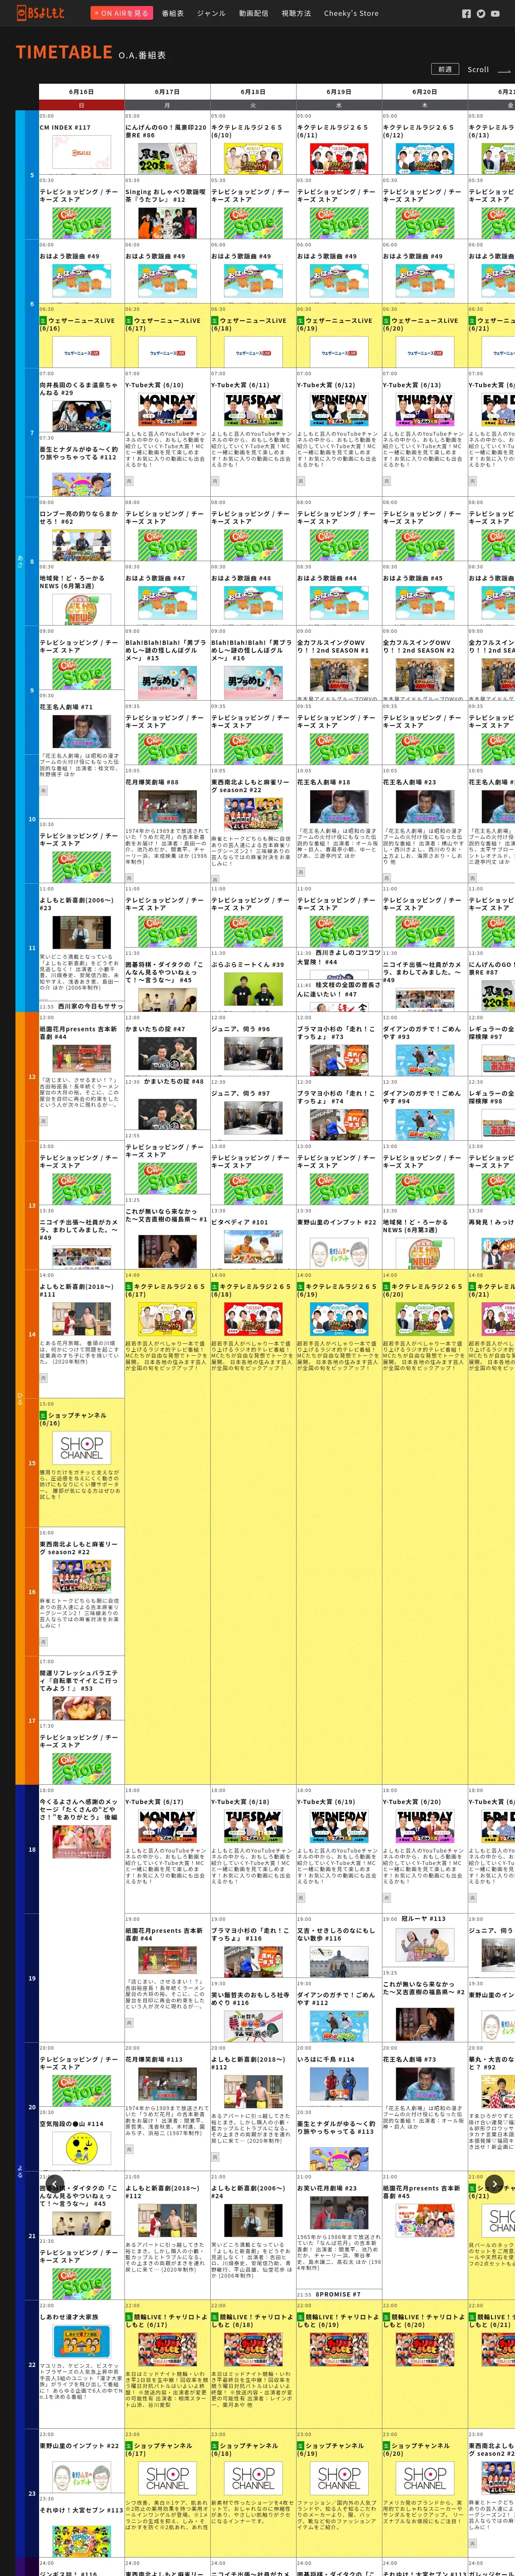Click the right carousel arrow over the timetable
This screenshot has width=515, height=2576.
coord(494,2185)
